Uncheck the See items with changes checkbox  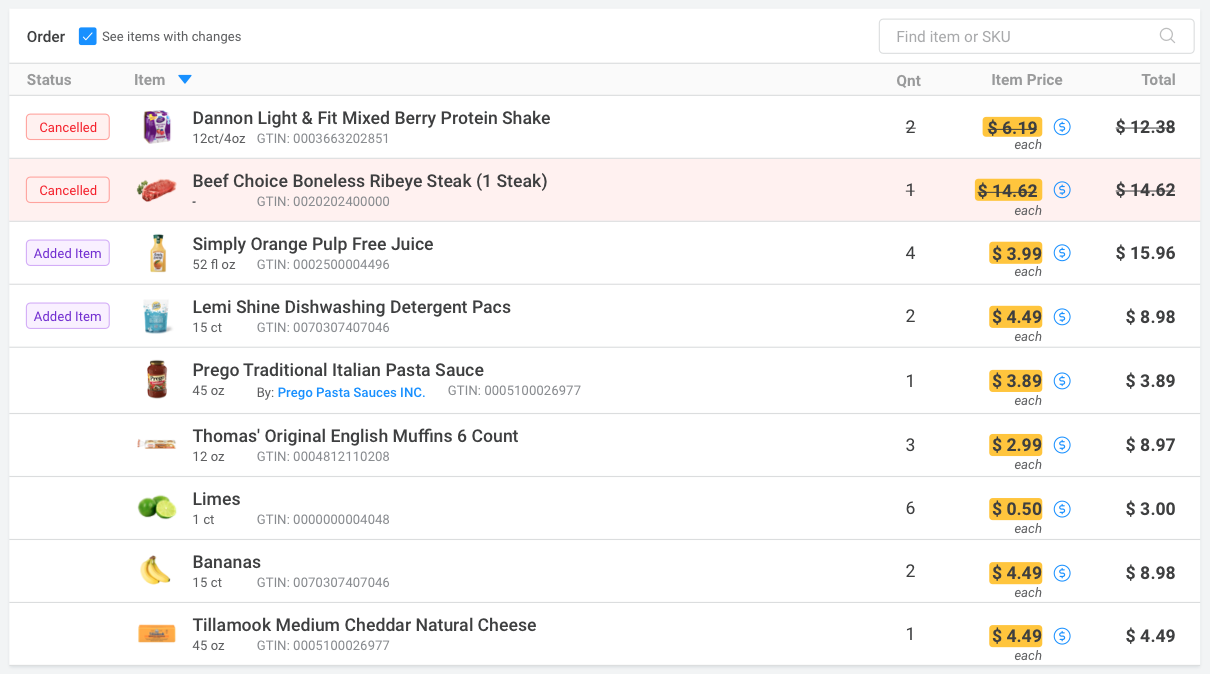tap(88, 37)
